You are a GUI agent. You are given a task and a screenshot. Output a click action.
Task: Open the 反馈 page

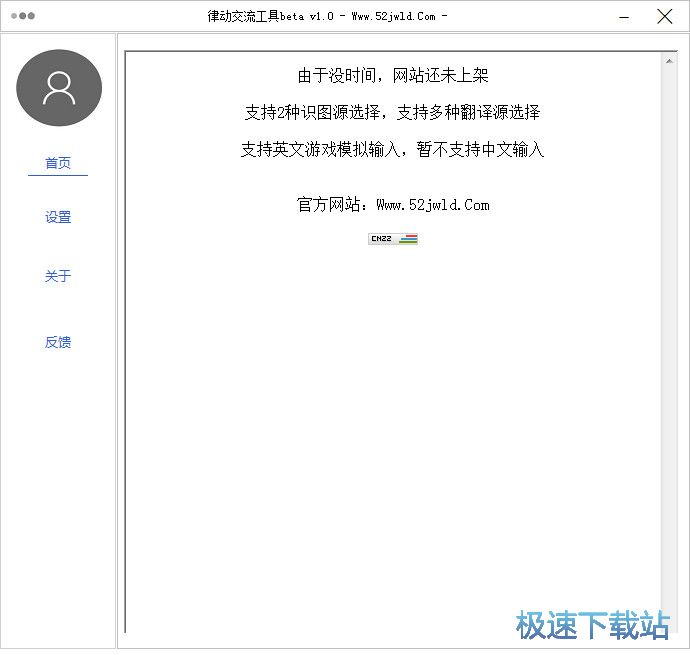[58, 342]
